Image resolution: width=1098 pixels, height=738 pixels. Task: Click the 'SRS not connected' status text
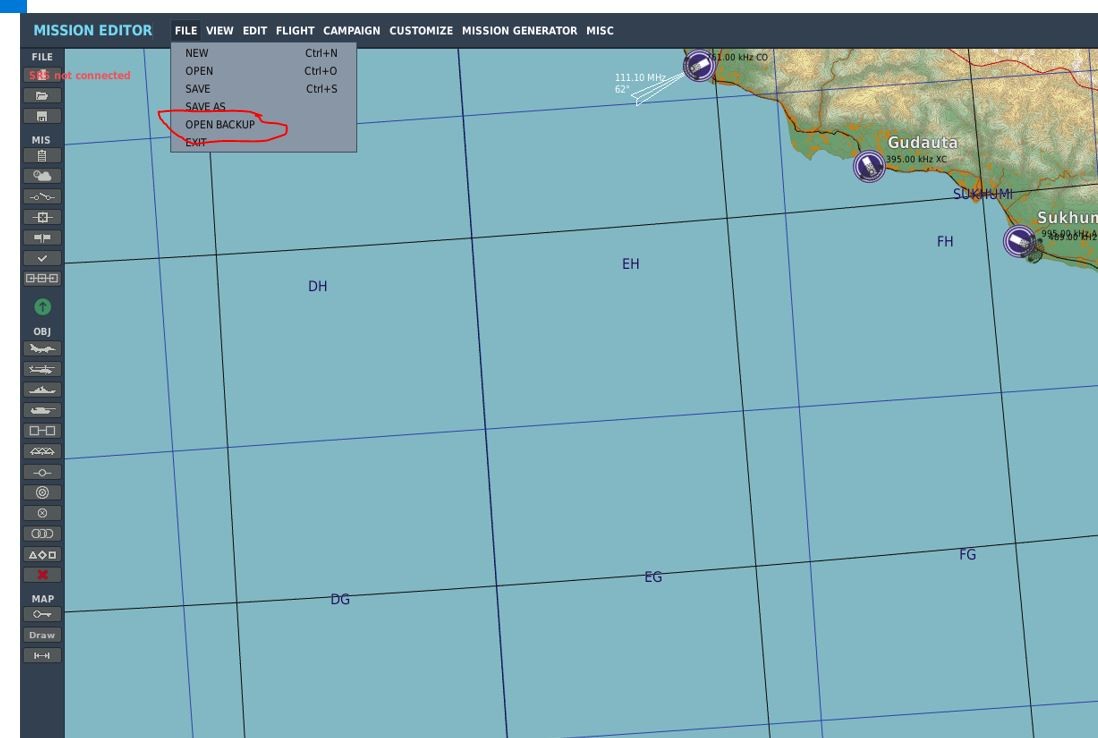click(x=80, y=76)
